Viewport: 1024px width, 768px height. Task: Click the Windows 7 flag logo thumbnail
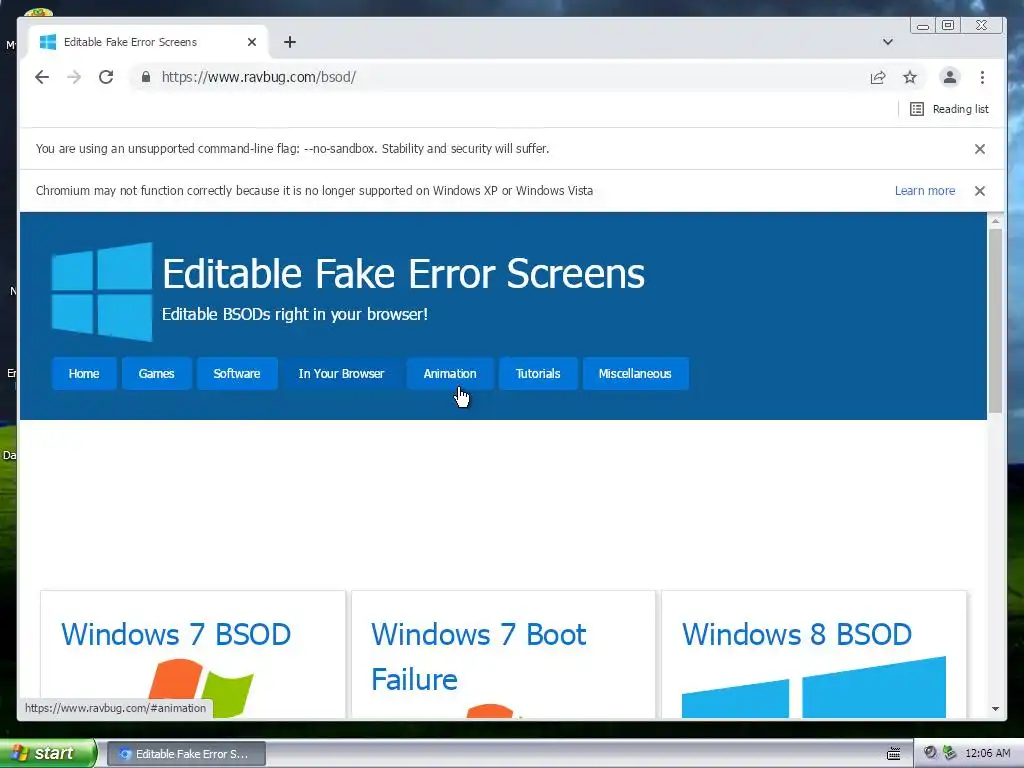click(200, 688)
